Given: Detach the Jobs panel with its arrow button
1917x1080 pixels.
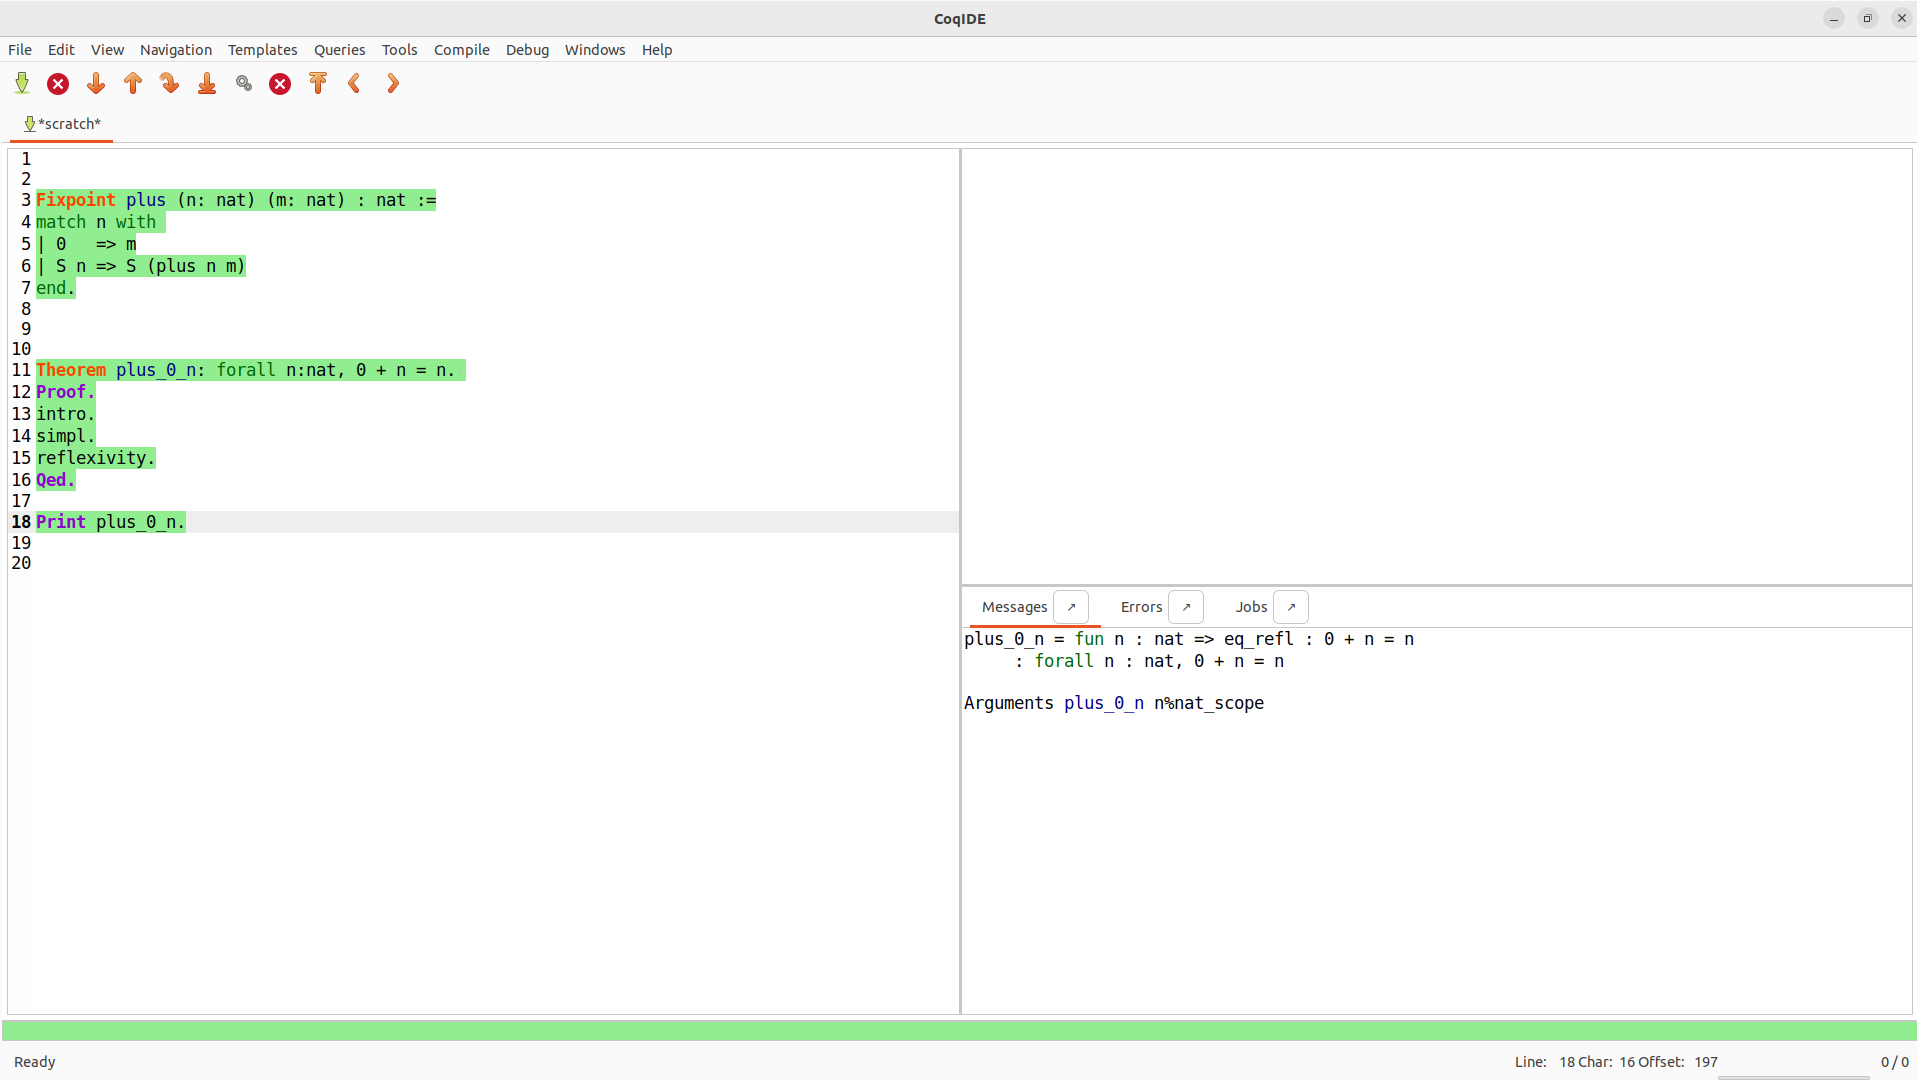Looking at the screenshot, I should pos(1291,607).
